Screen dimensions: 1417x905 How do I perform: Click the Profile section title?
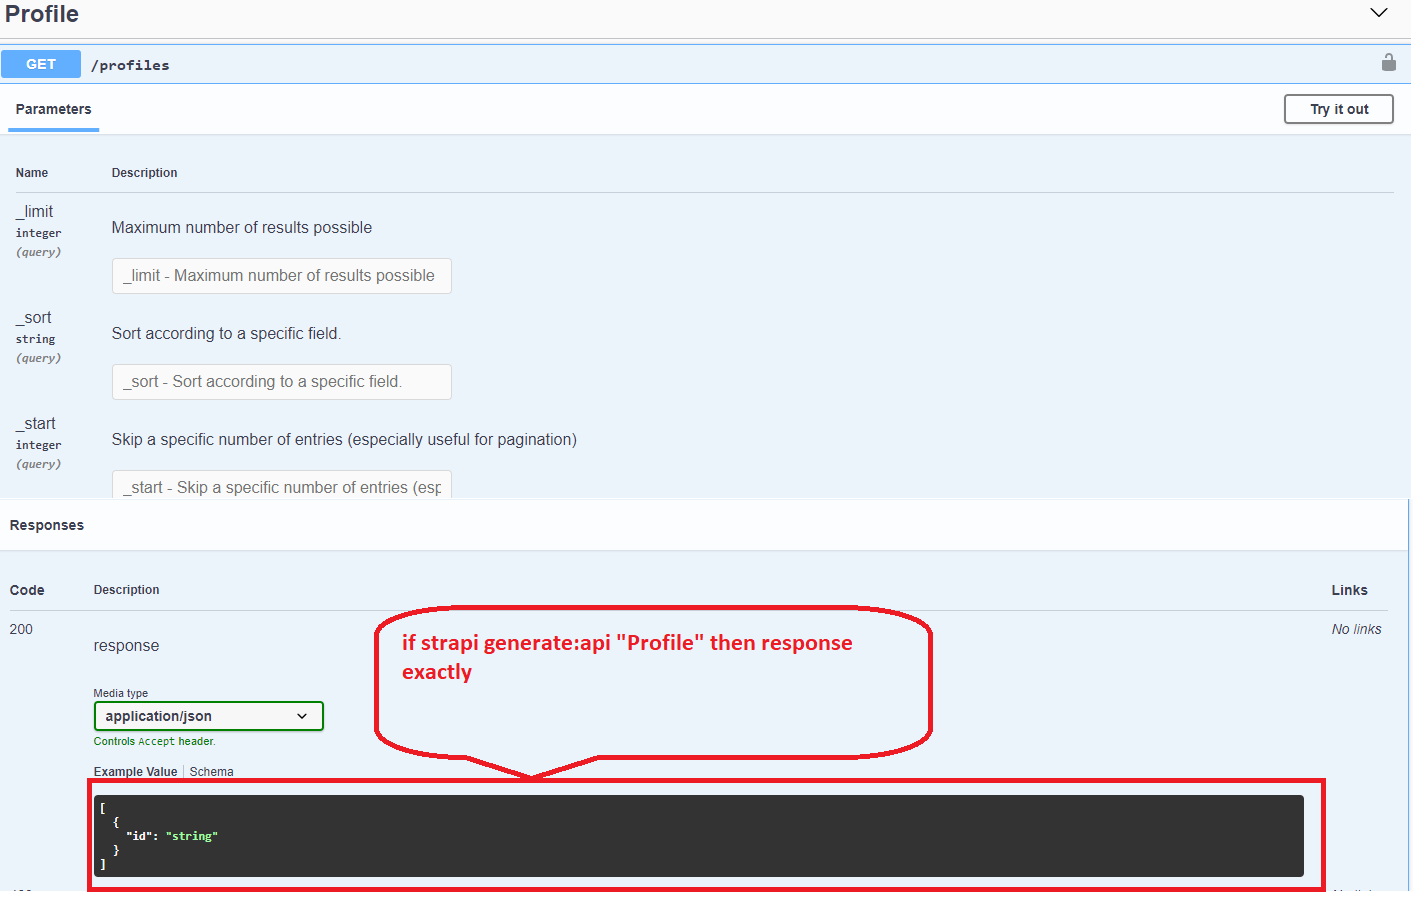pos(42,14)
